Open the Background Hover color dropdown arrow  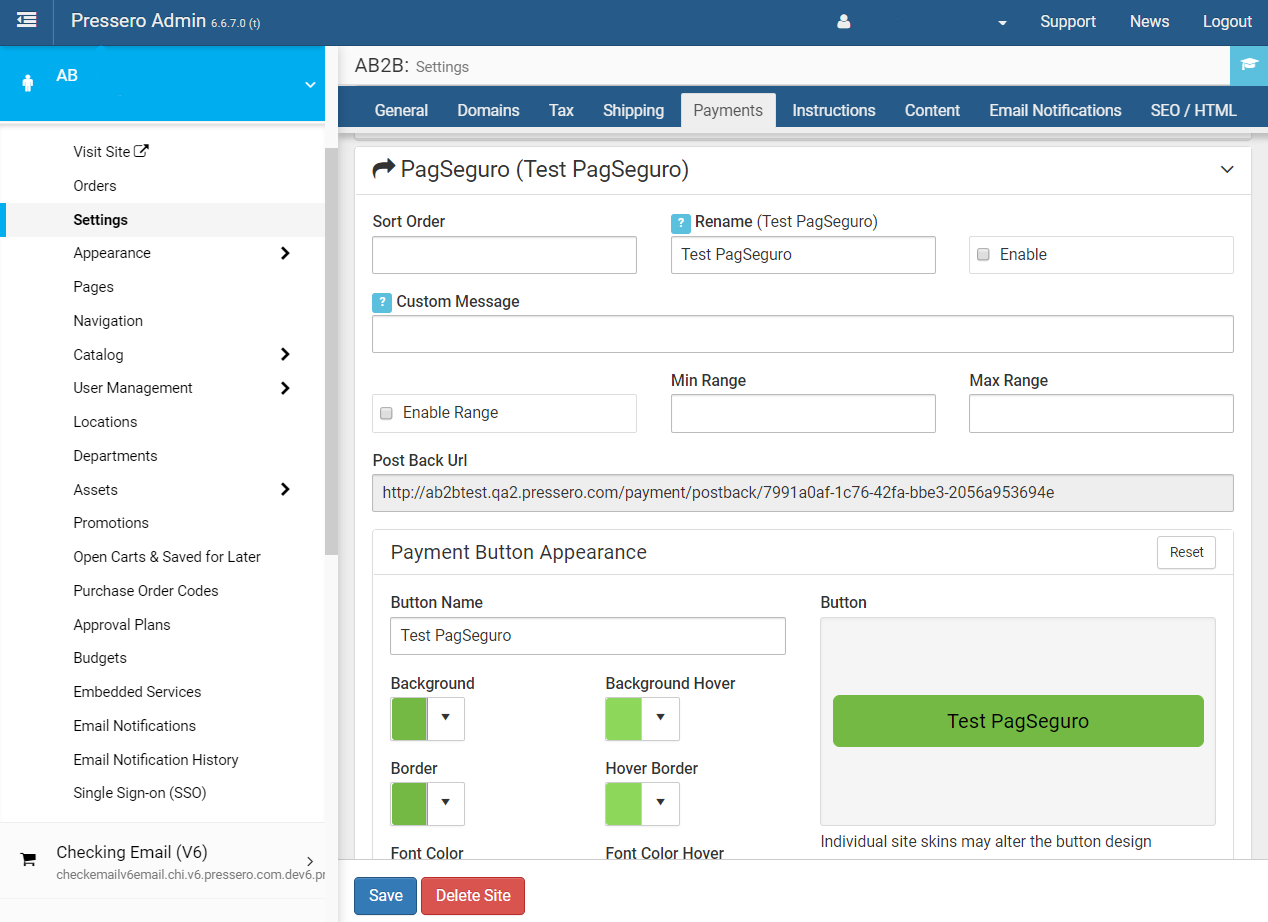click(661, 718)
